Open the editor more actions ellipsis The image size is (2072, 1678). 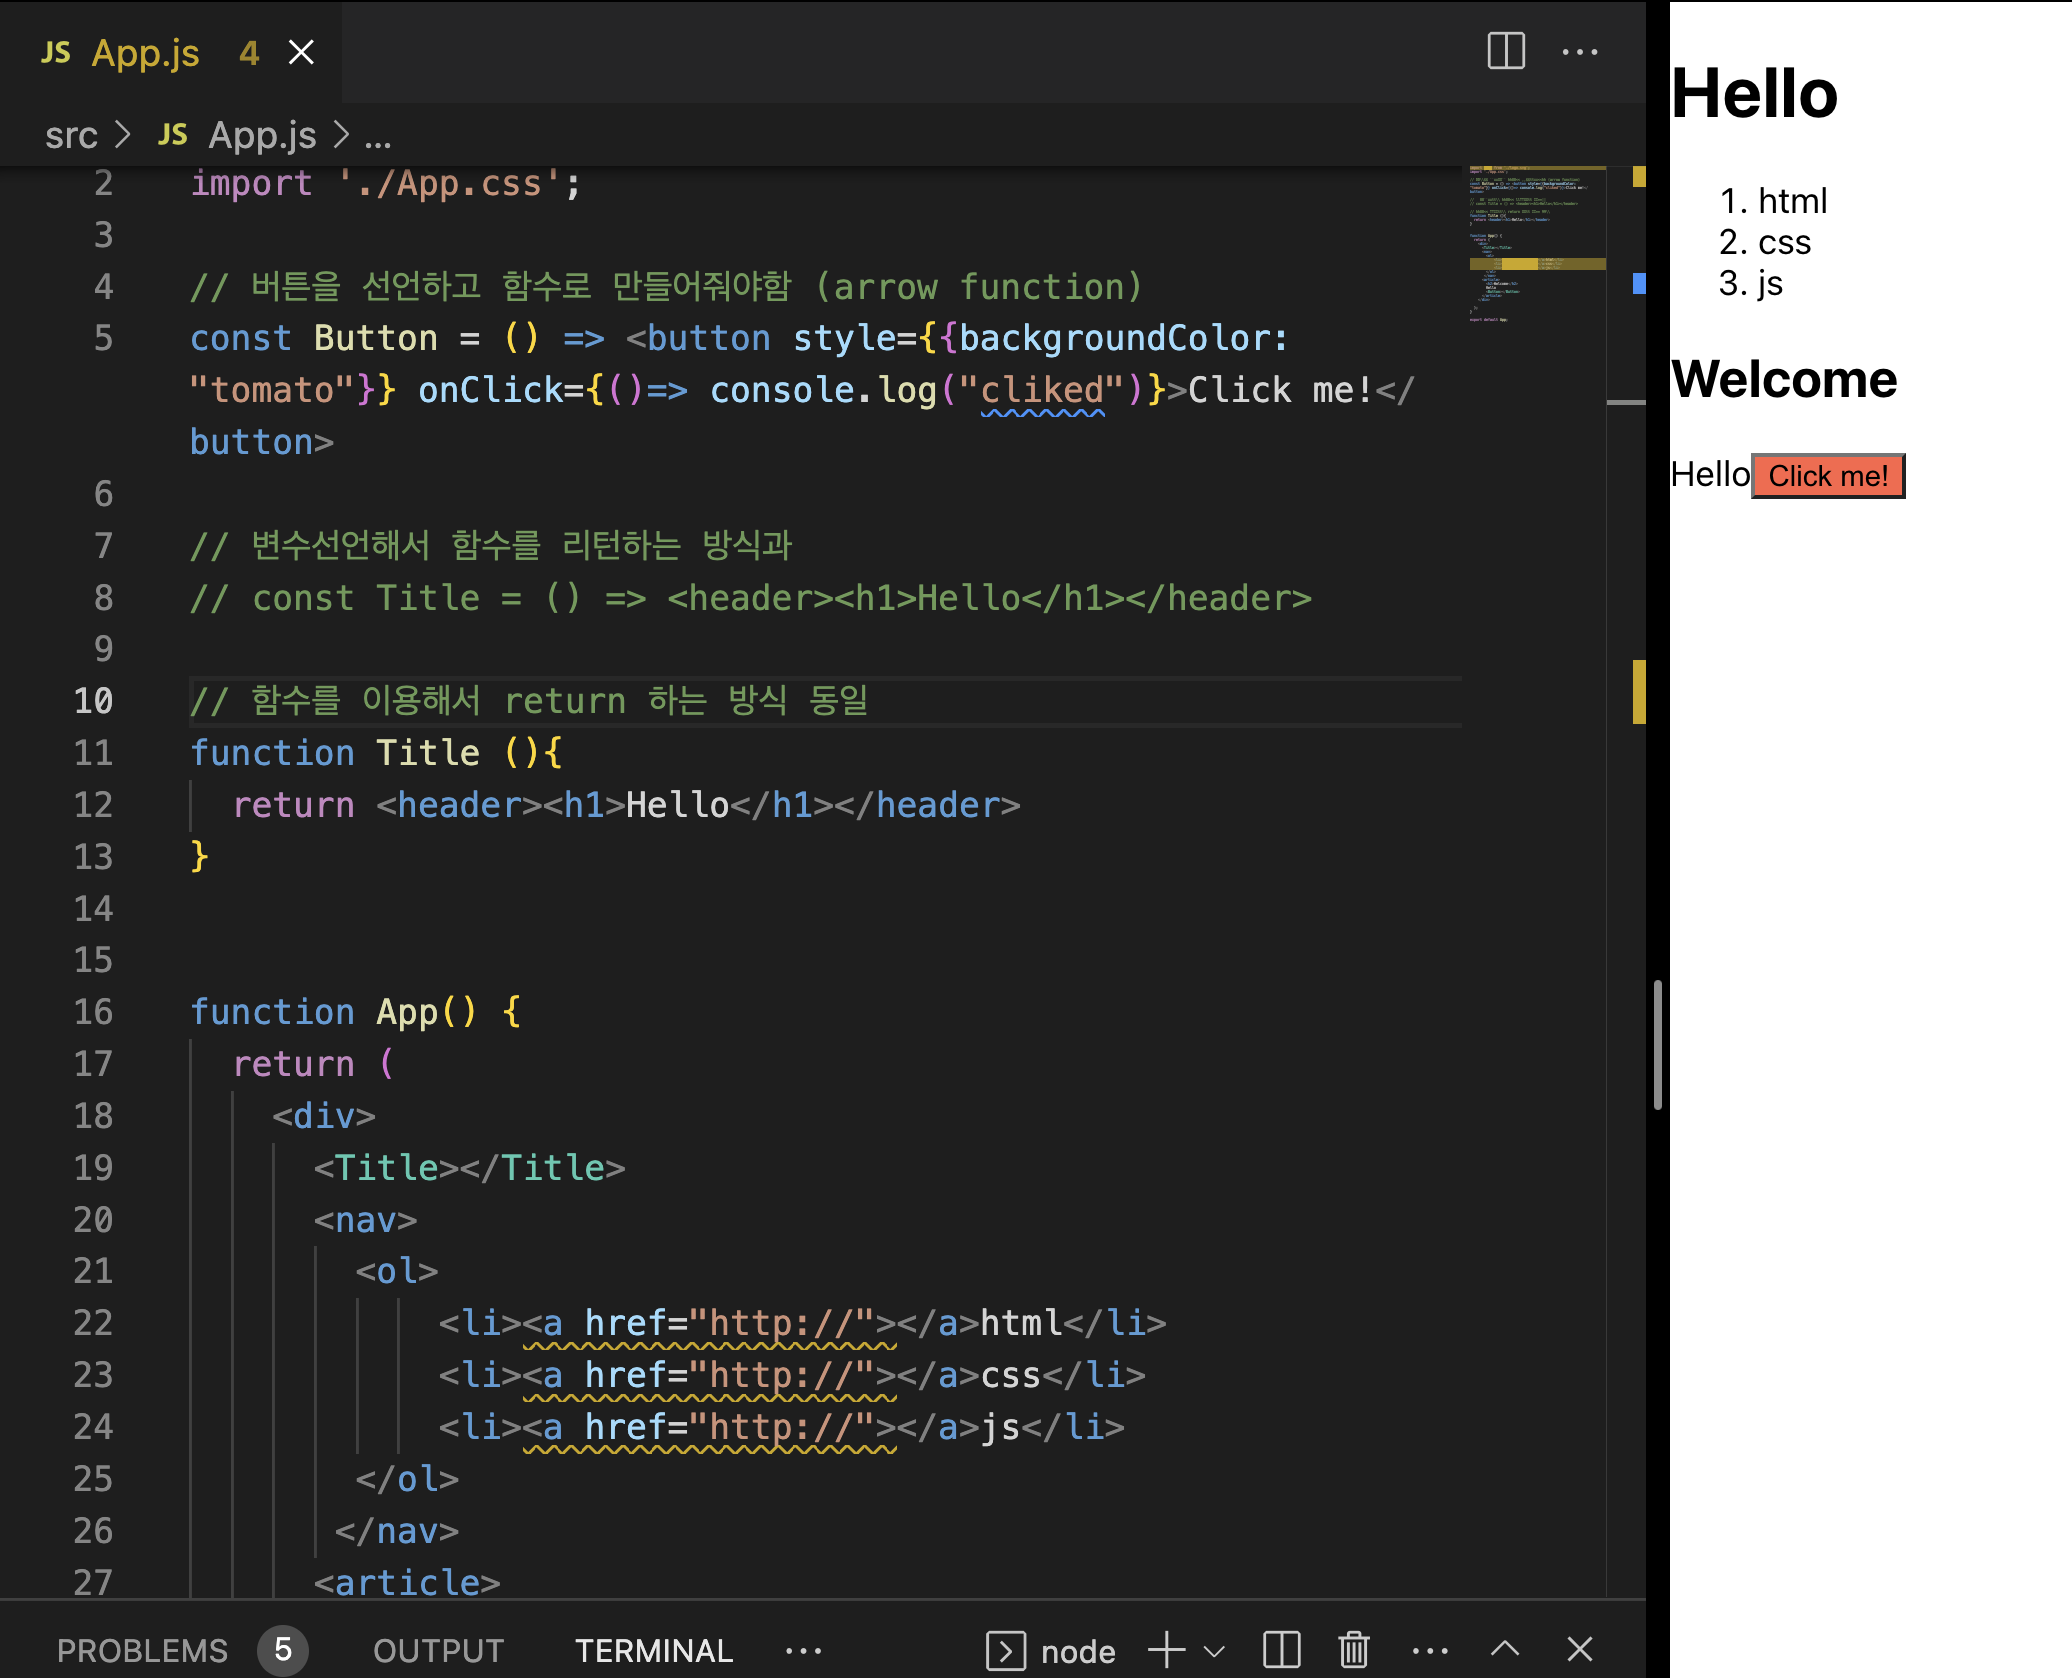(1579, 51)
